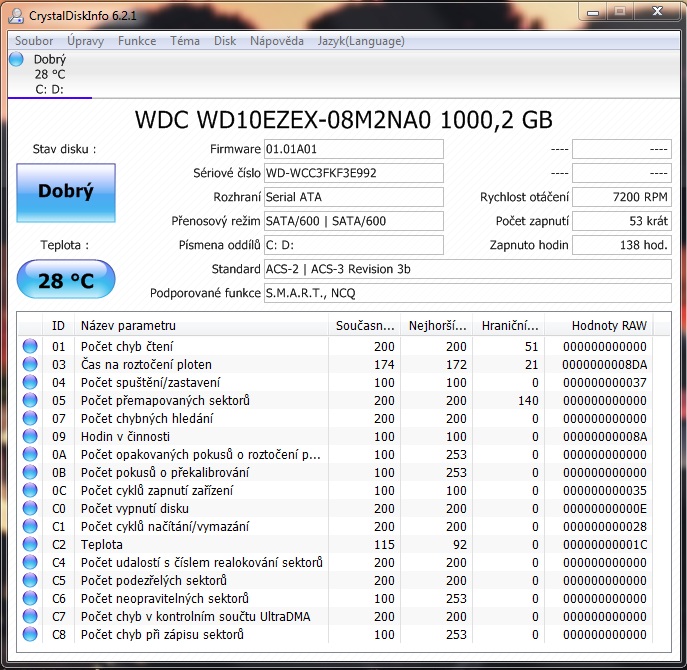Click the Podporované funkce field S.M.A.R.T., NCQ
687x670 pixels.
(x=467, y=293)
